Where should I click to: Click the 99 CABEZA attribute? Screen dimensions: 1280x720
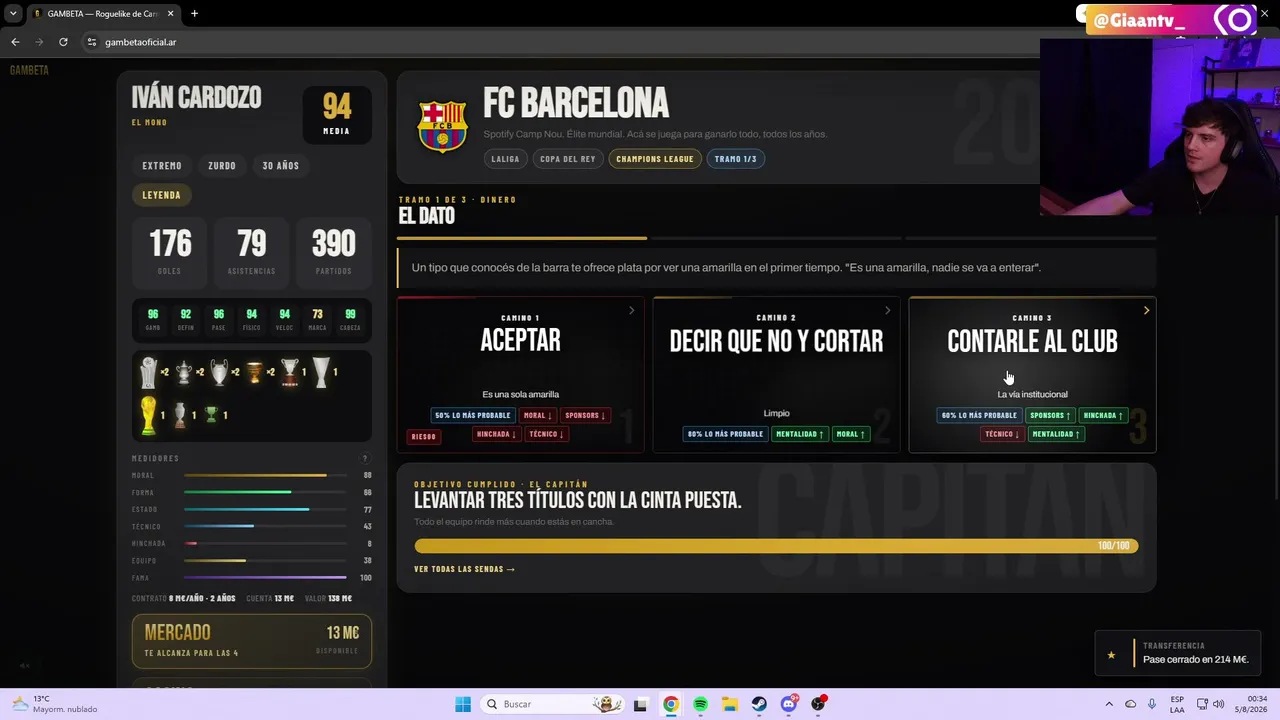[x=350, y=320]
